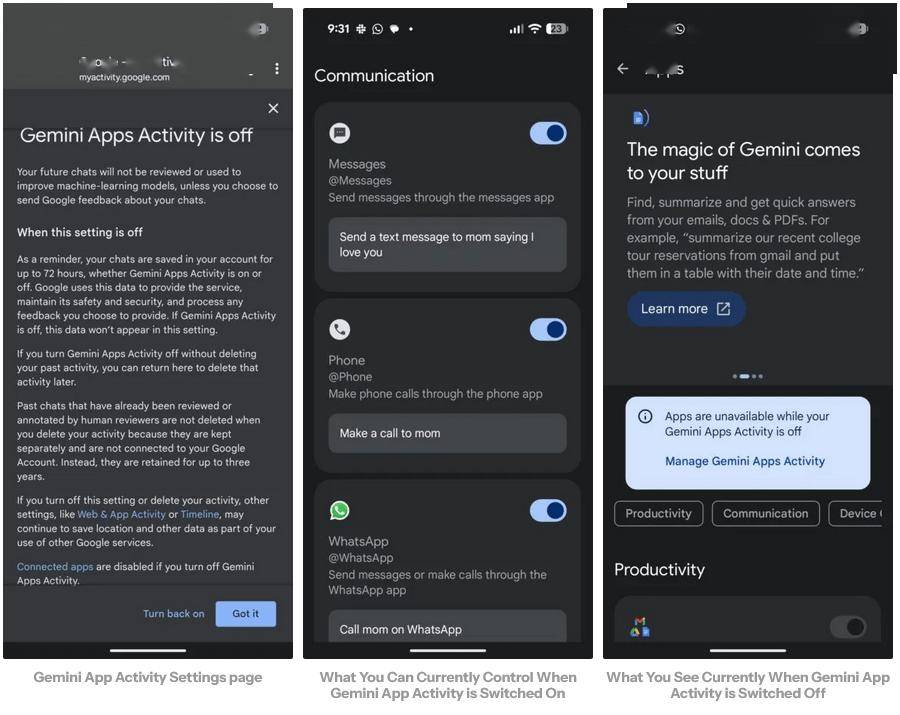Click the battery indicator showing 23
Viewport: 900px width, 715px height.
(557, 29)
